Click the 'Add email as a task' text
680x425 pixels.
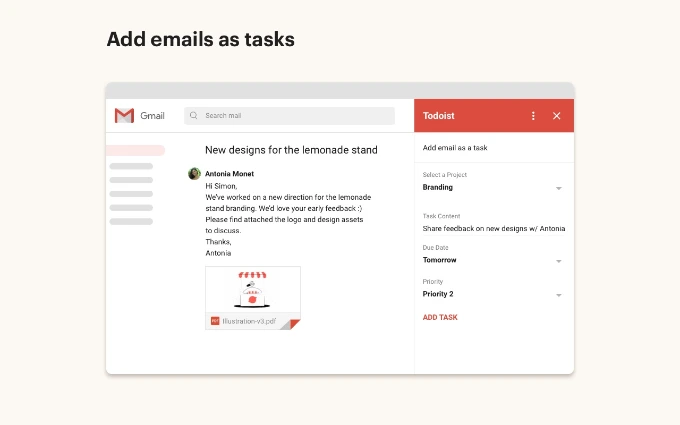click(455, 148)
